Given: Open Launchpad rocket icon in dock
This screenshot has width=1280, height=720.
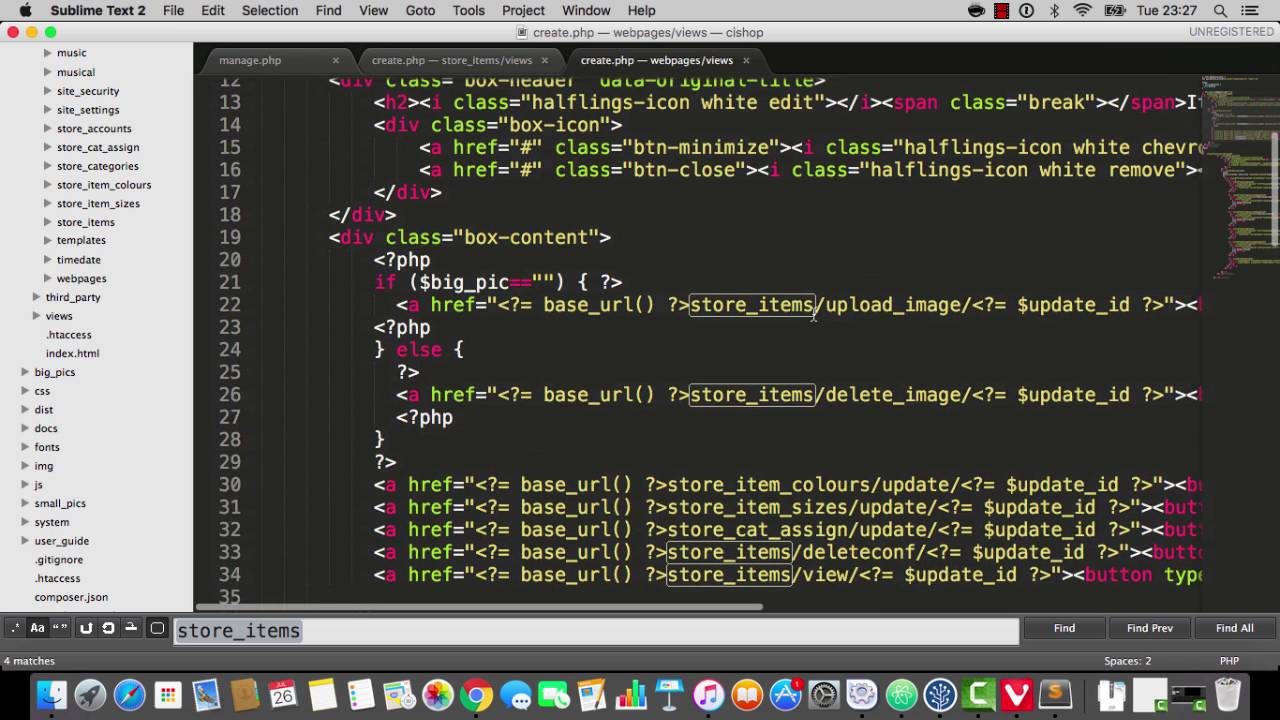Looking at the screenshot, I should coord(91,694).
